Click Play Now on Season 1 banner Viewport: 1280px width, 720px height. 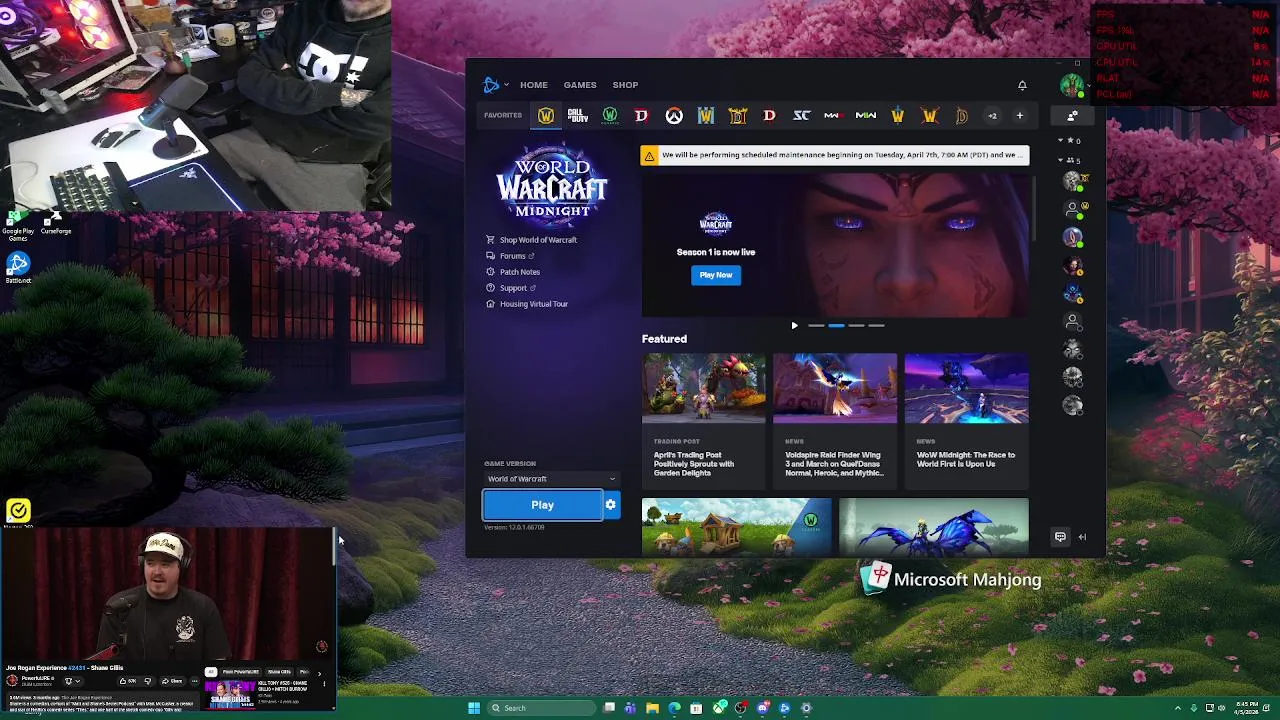716,275
